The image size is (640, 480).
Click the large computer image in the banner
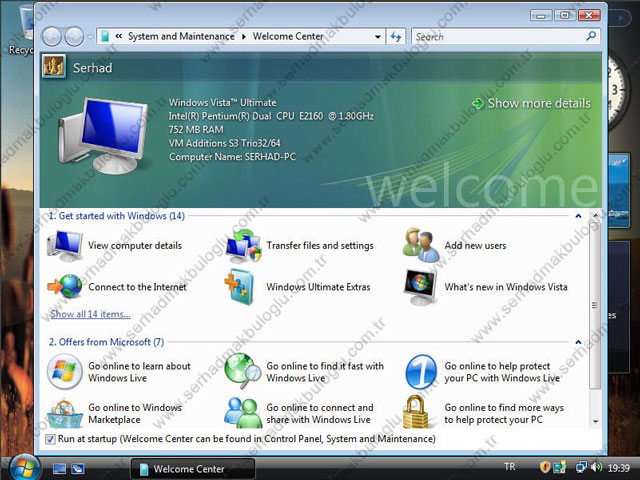click(x=103, y=135)
